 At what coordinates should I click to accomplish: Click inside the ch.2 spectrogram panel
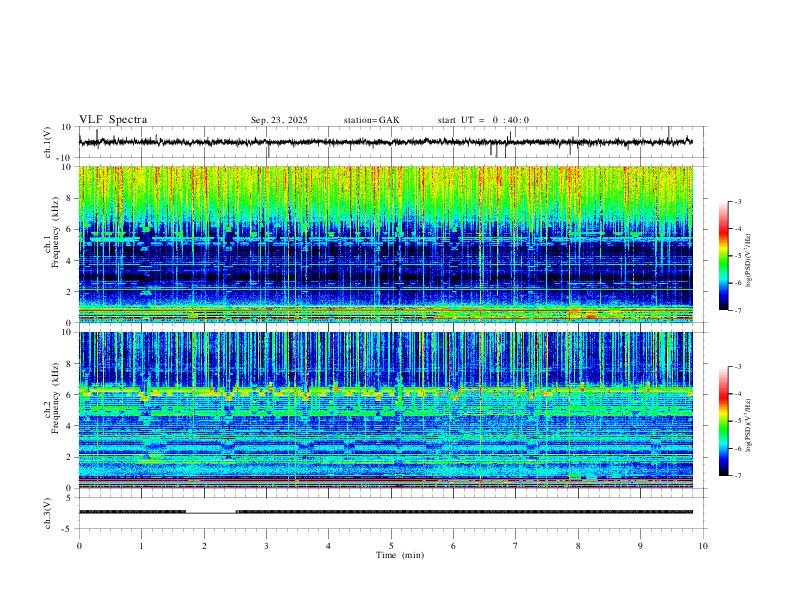[x=385, y=410]
